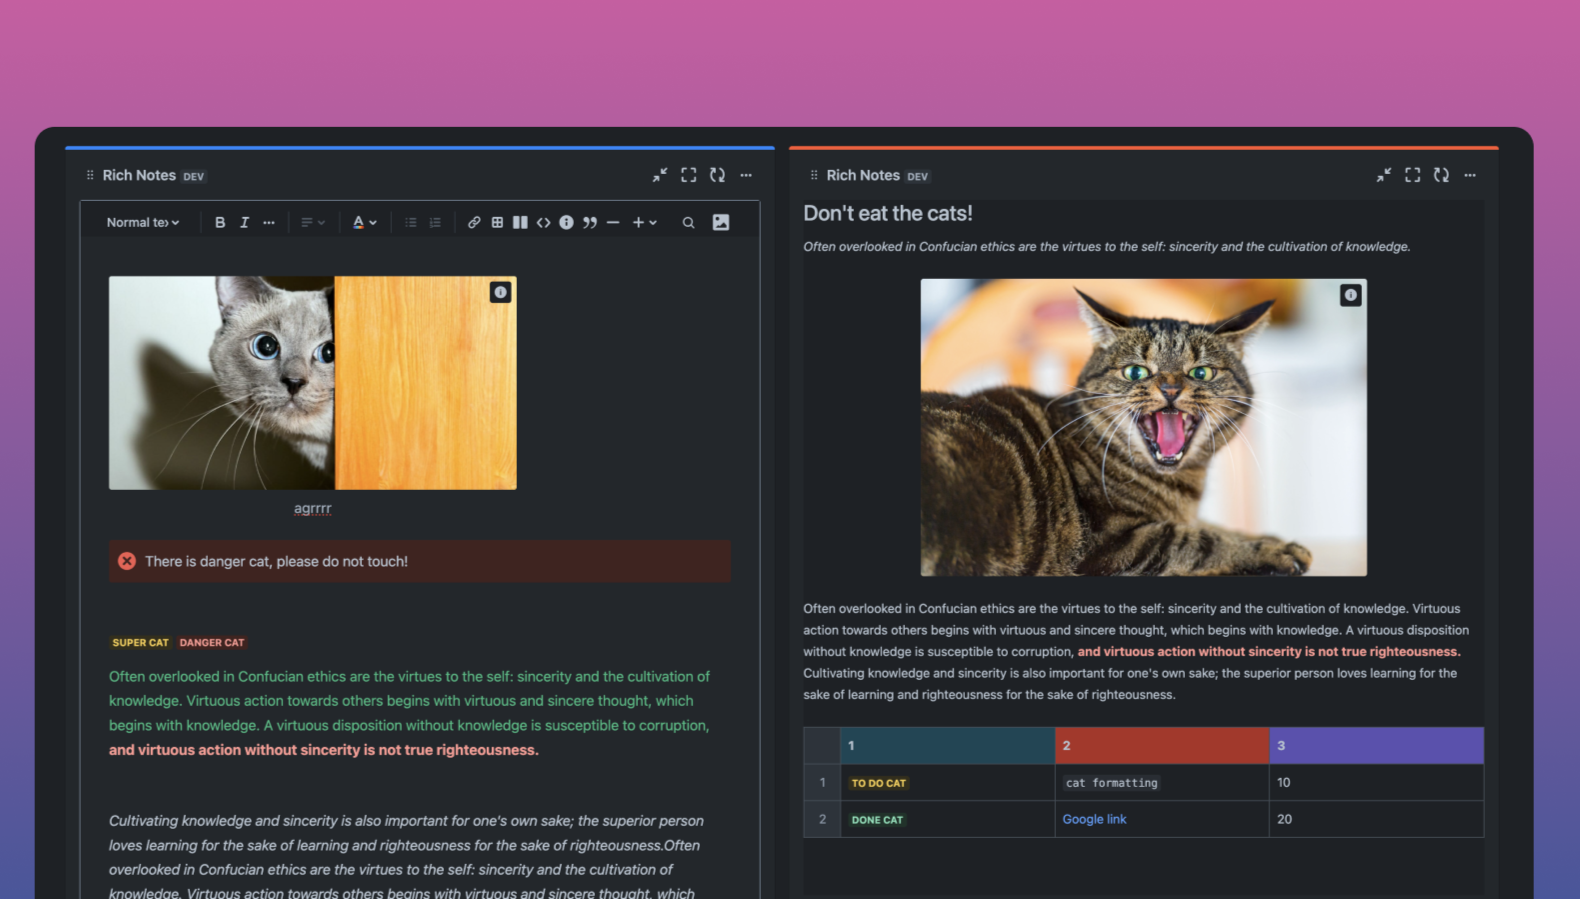Collapse the right Rich Notes panel
The width and height of the screenshot is (1580, 899).
tap(1384, 175)
